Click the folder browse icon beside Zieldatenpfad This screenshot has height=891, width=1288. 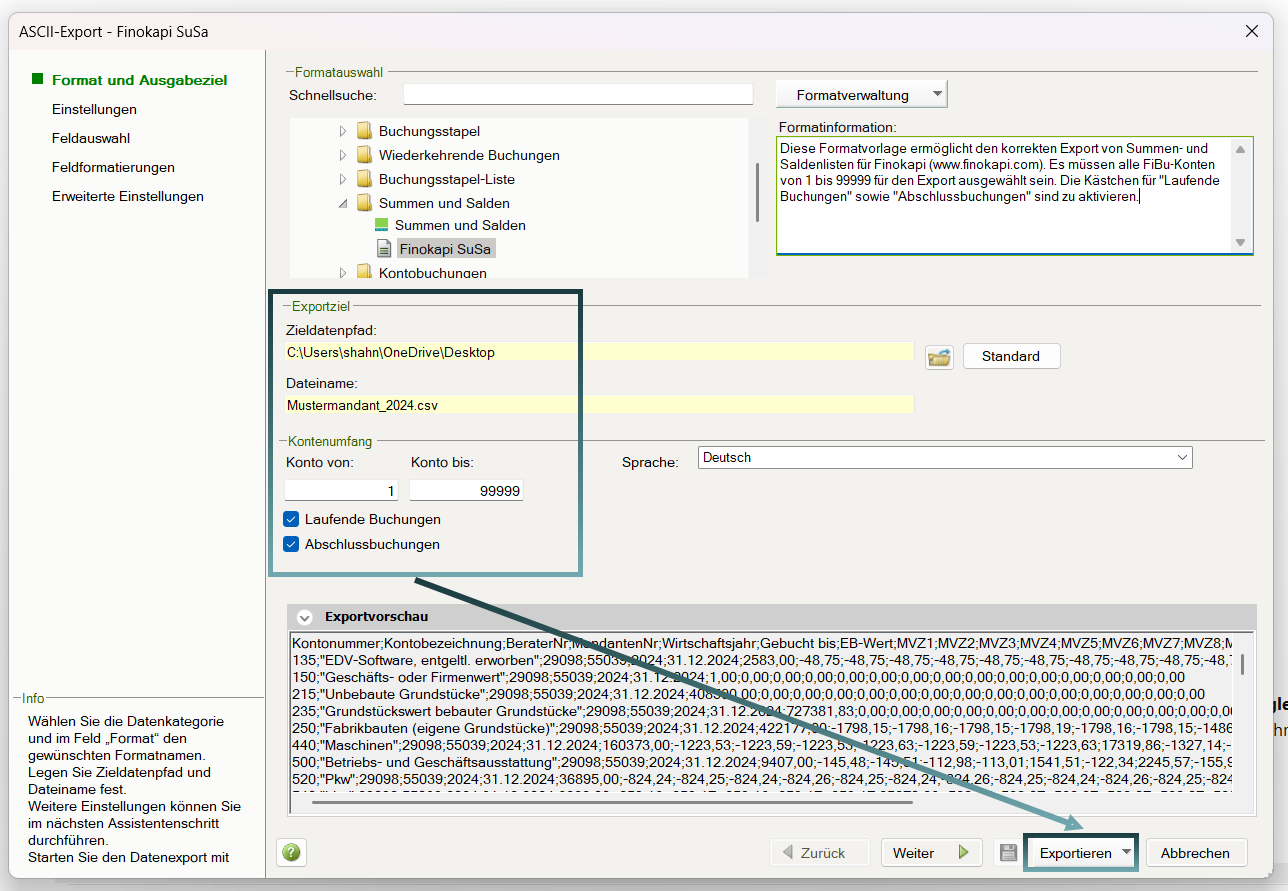pyautogui.click(x=939, y=355)
